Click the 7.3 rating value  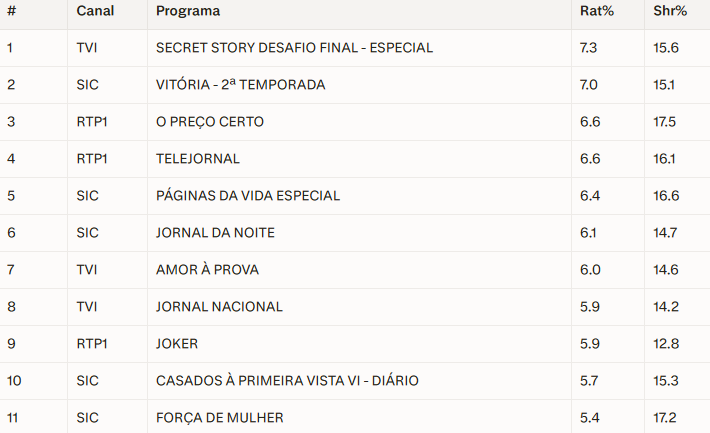coord(588,48)
